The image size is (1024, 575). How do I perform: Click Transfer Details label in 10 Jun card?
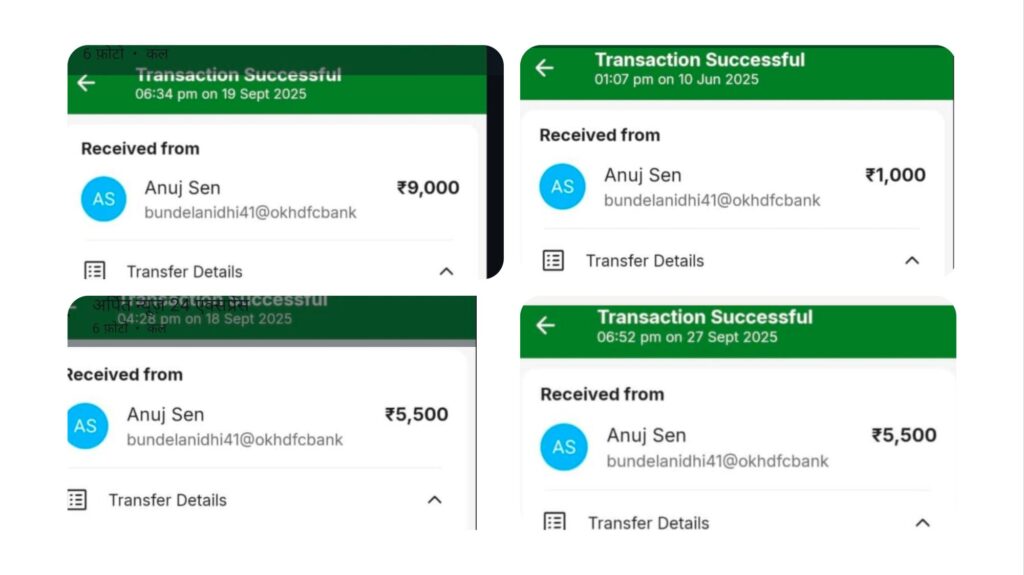coord(645,260)
